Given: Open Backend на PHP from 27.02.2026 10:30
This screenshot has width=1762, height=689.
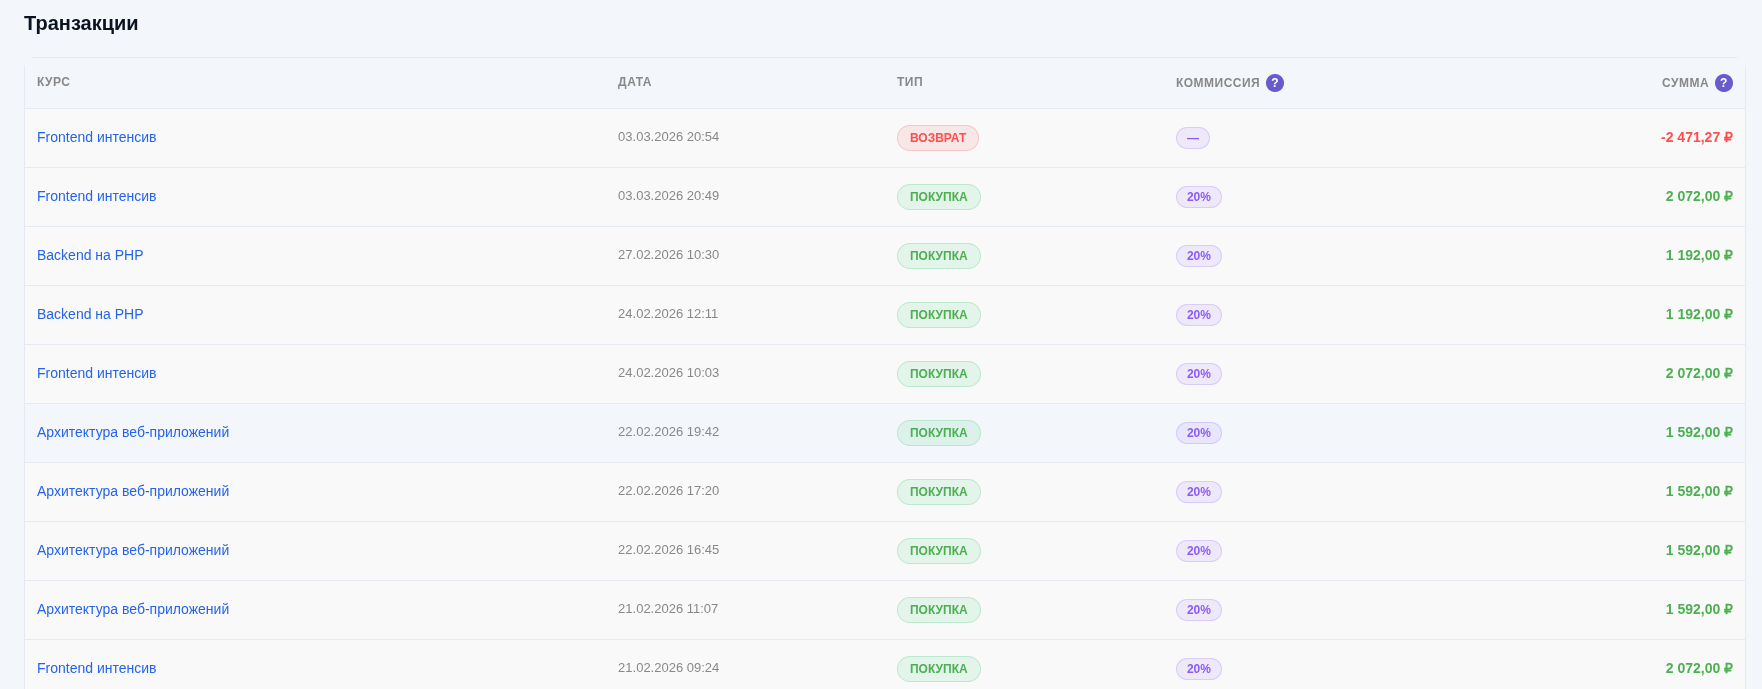Looking at the screenshot, I should pos(90,255).
